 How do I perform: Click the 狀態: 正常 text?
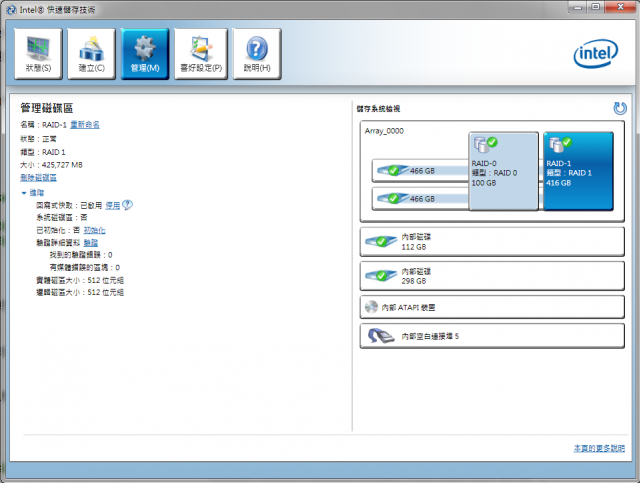coord(38,139)
